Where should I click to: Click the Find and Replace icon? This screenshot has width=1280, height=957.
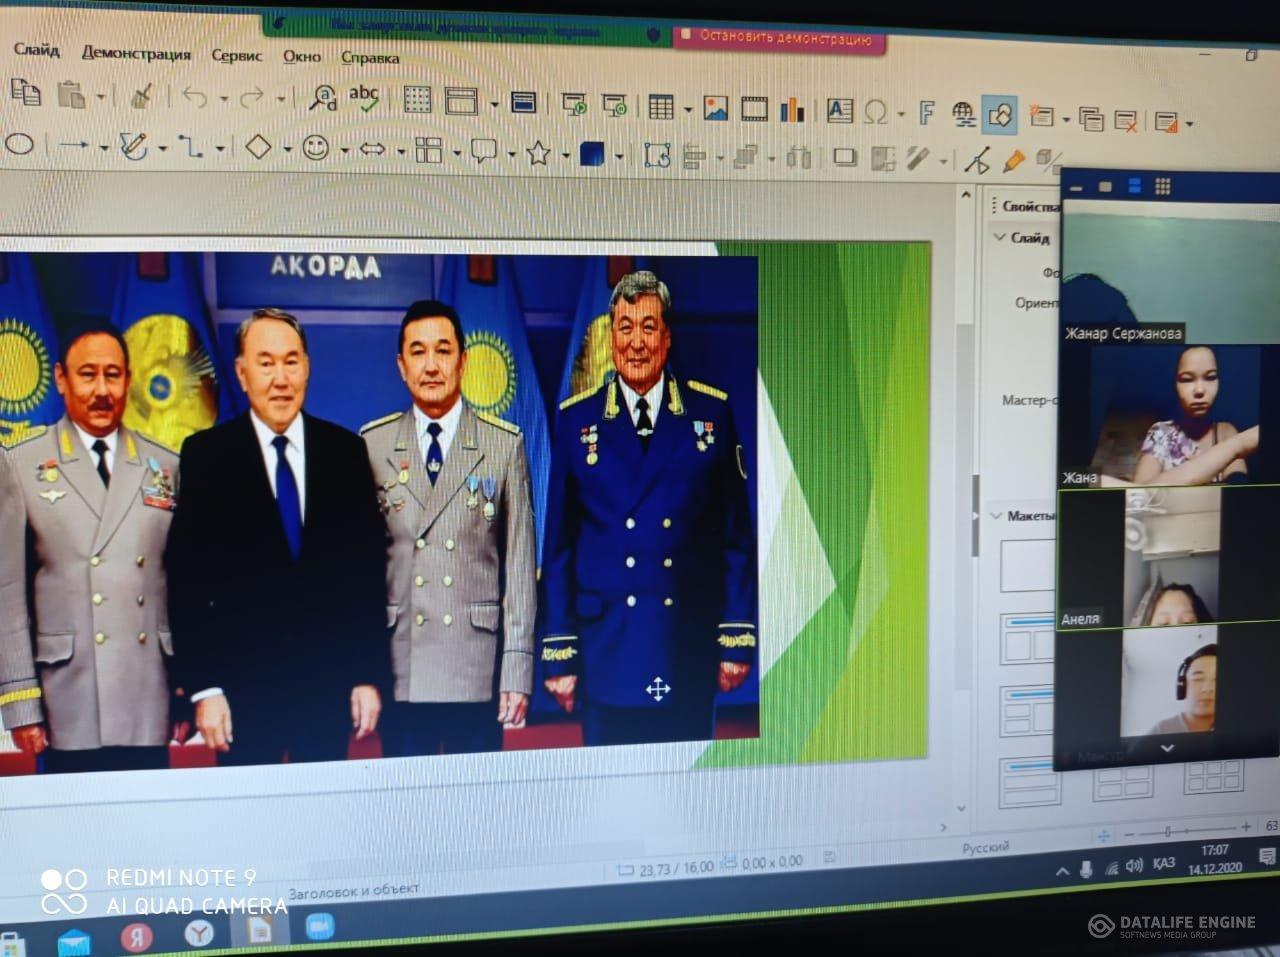click(x=323, y=97)
